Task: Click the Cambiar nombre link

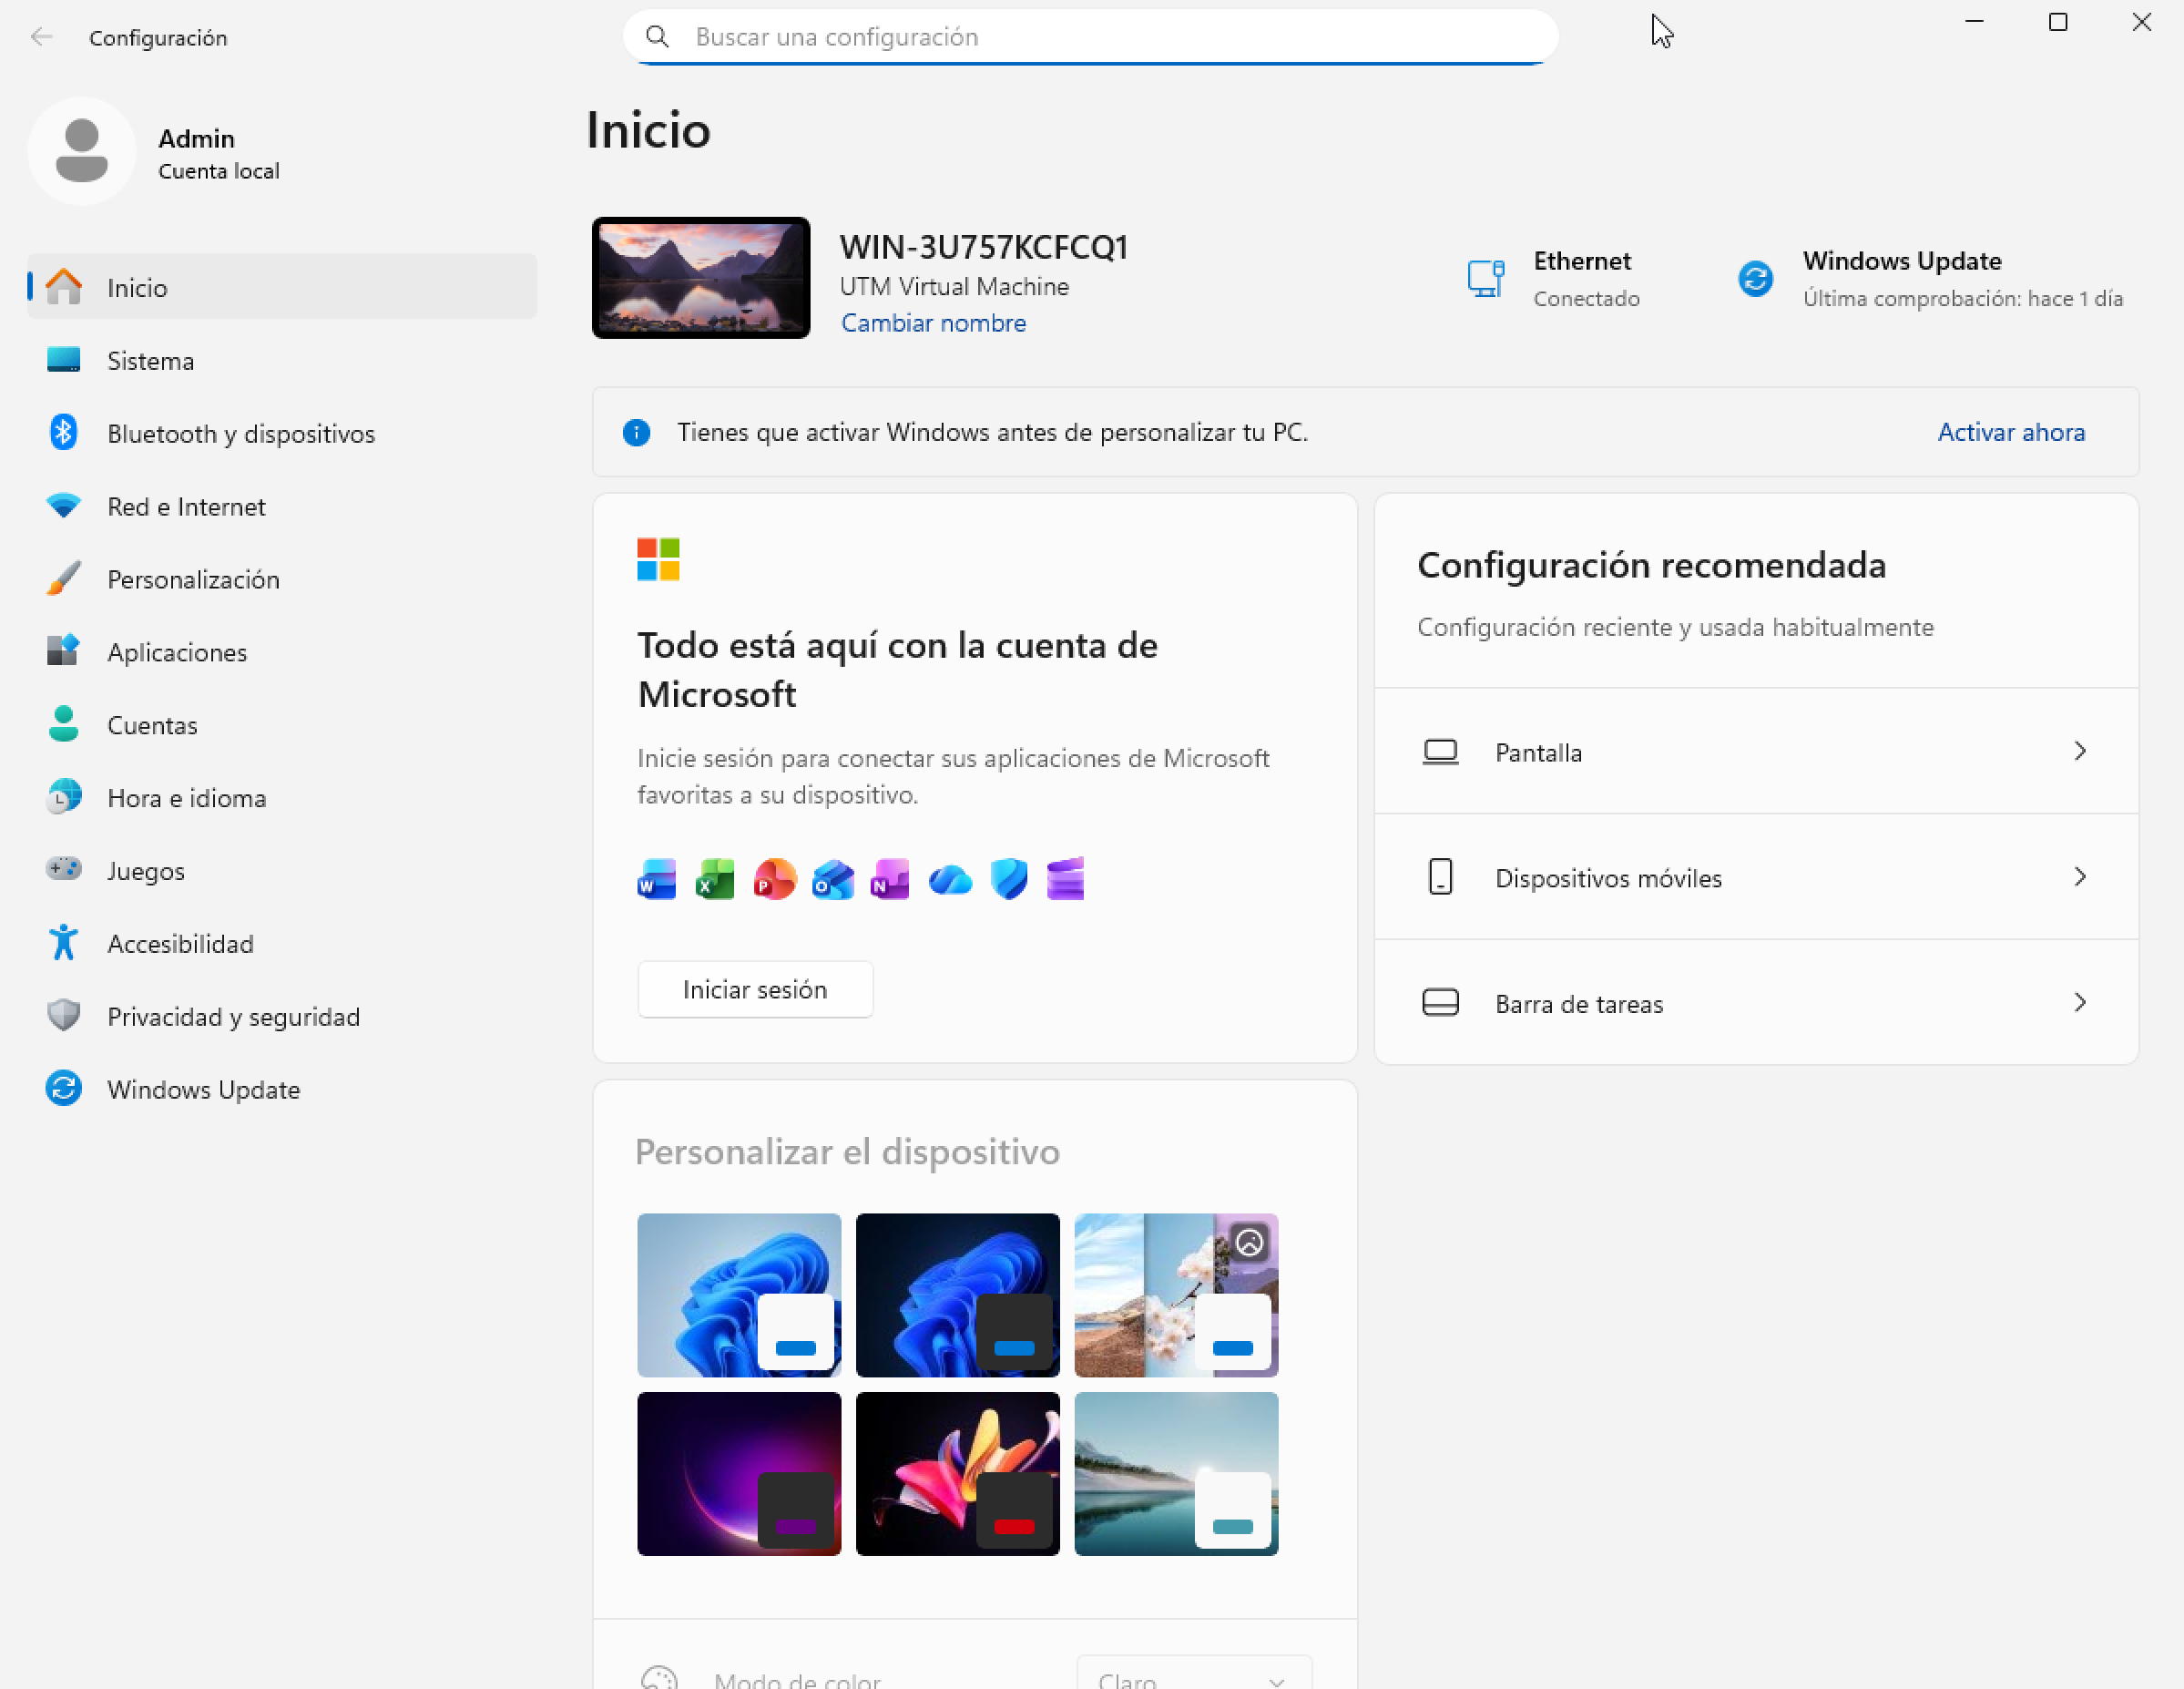Action: pyautogui.click(x=933, y=323)
